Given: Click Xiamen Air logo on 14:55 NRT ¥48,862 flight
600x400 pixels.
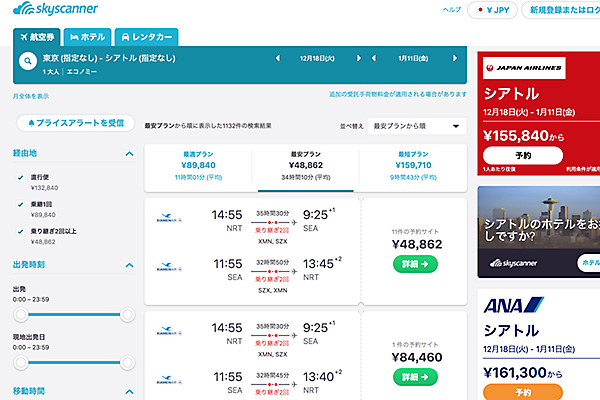Looking at the screenshot, I should click(x=169, y=218).
